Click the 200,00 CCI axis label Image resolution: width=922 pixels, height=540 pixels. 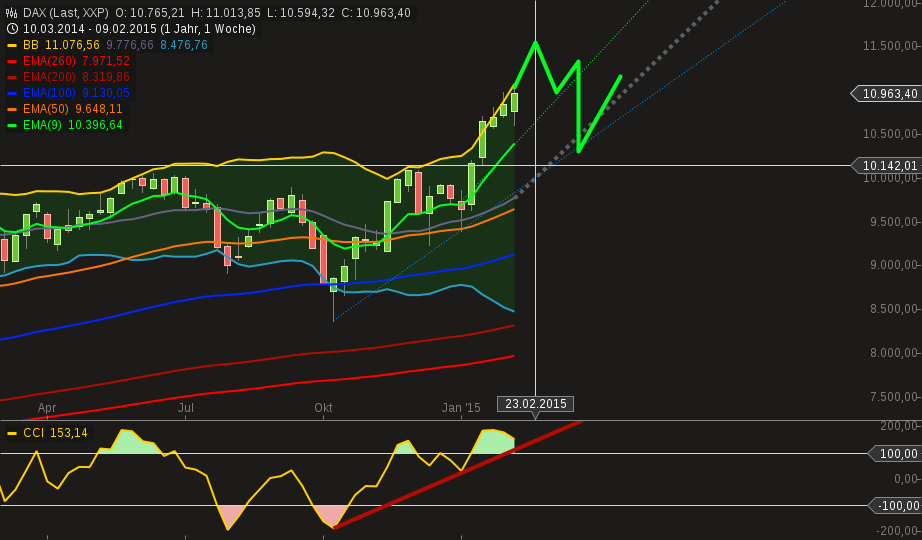pos(899,426)
